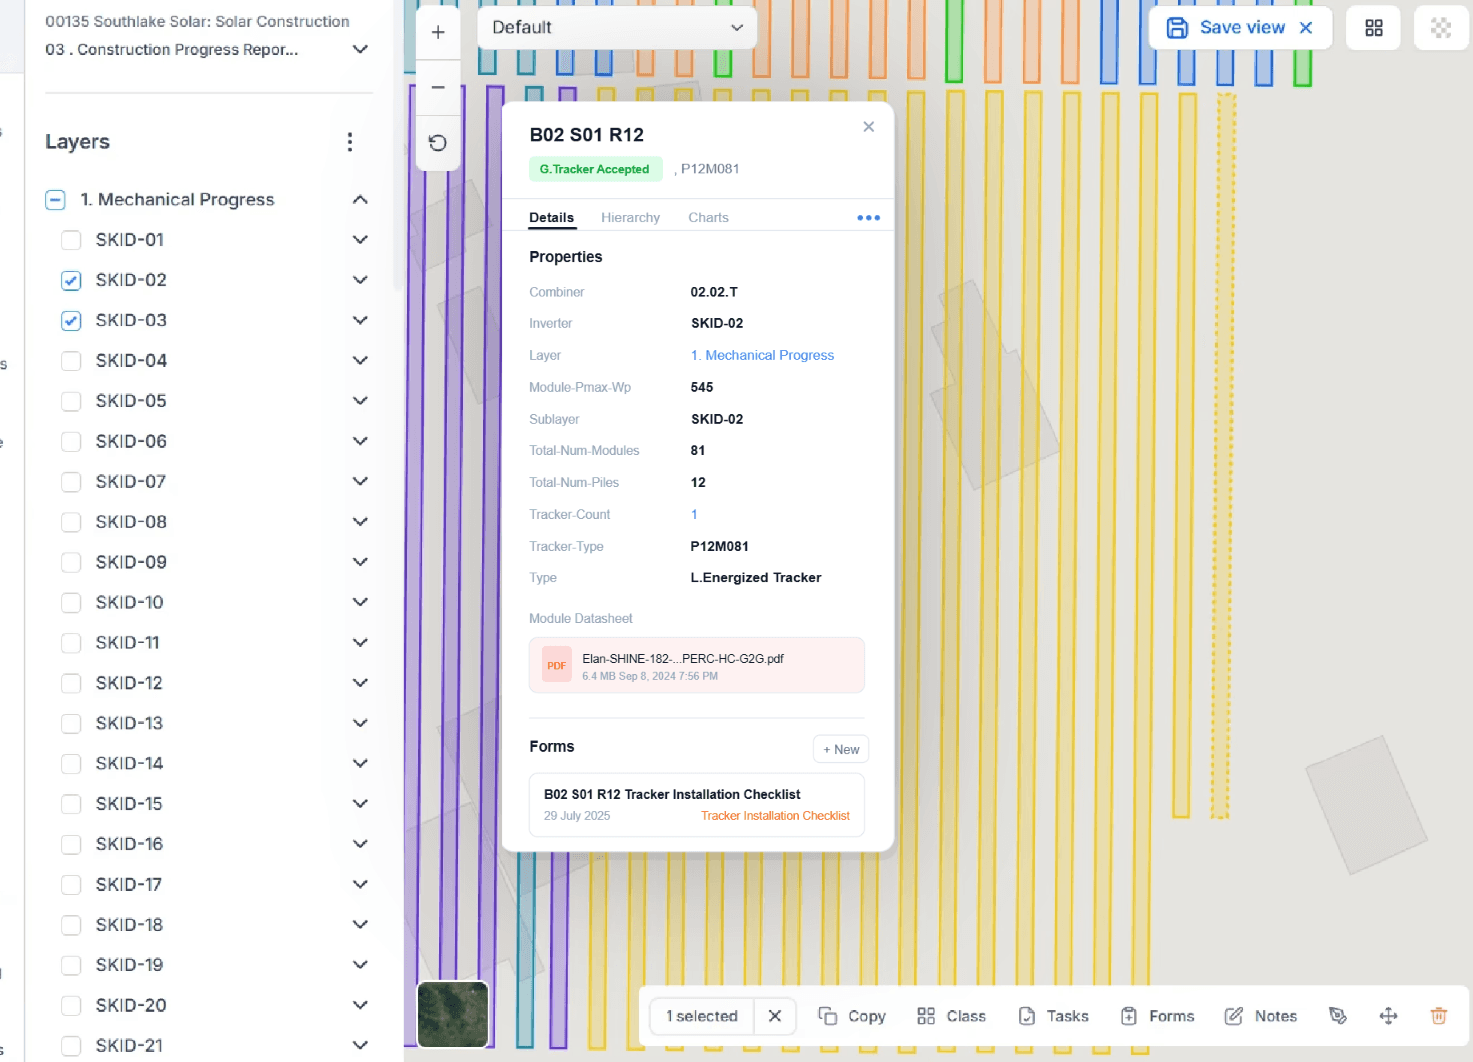Expand the SKID-02 layer chevron
Screen dimensions: 1473x1062
[x=361, y=280]
